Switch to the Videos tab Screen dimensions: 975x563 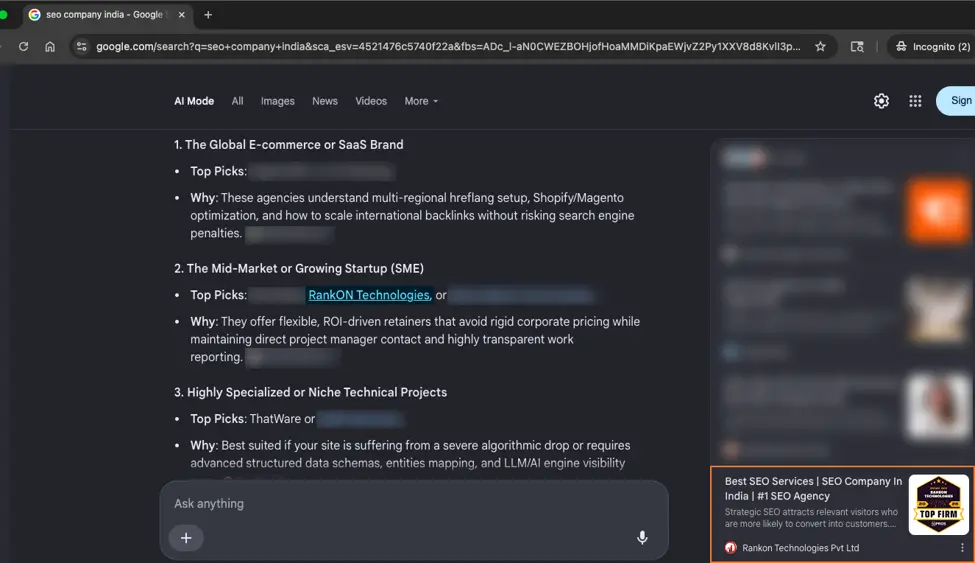[371, 101]
